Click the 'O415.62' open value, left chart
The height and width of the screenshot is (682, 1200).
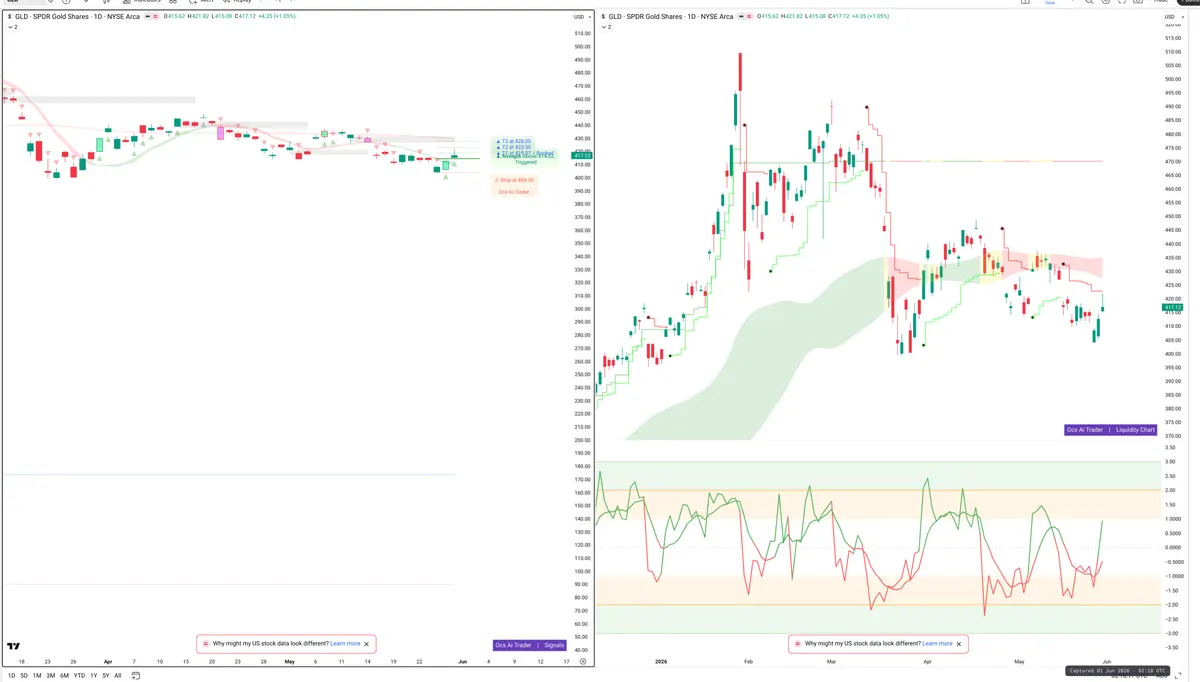click(x=174, y=17)
